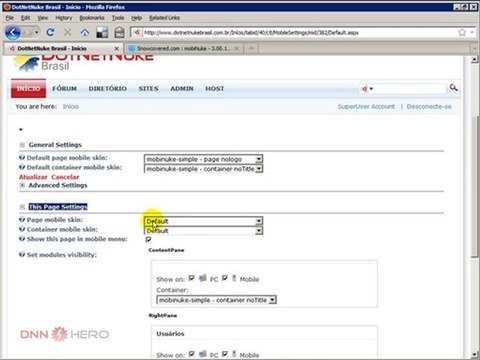Click the toolbar icon right of Home
The width and height of the screenshot is (480, 360).
[x=102, y=32]
